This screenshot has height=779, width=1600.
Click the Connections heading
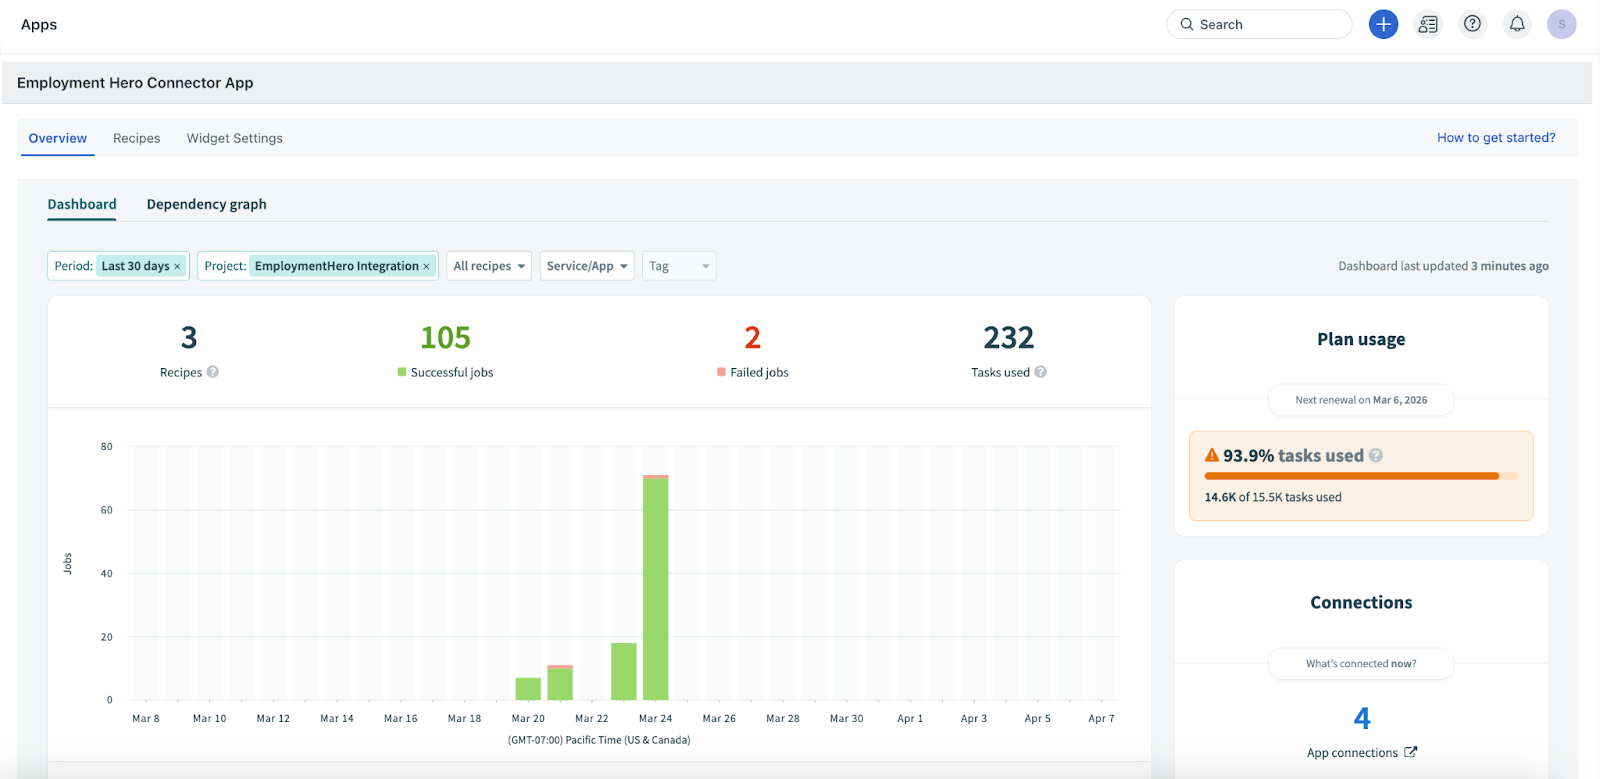tap(1361, 602)
